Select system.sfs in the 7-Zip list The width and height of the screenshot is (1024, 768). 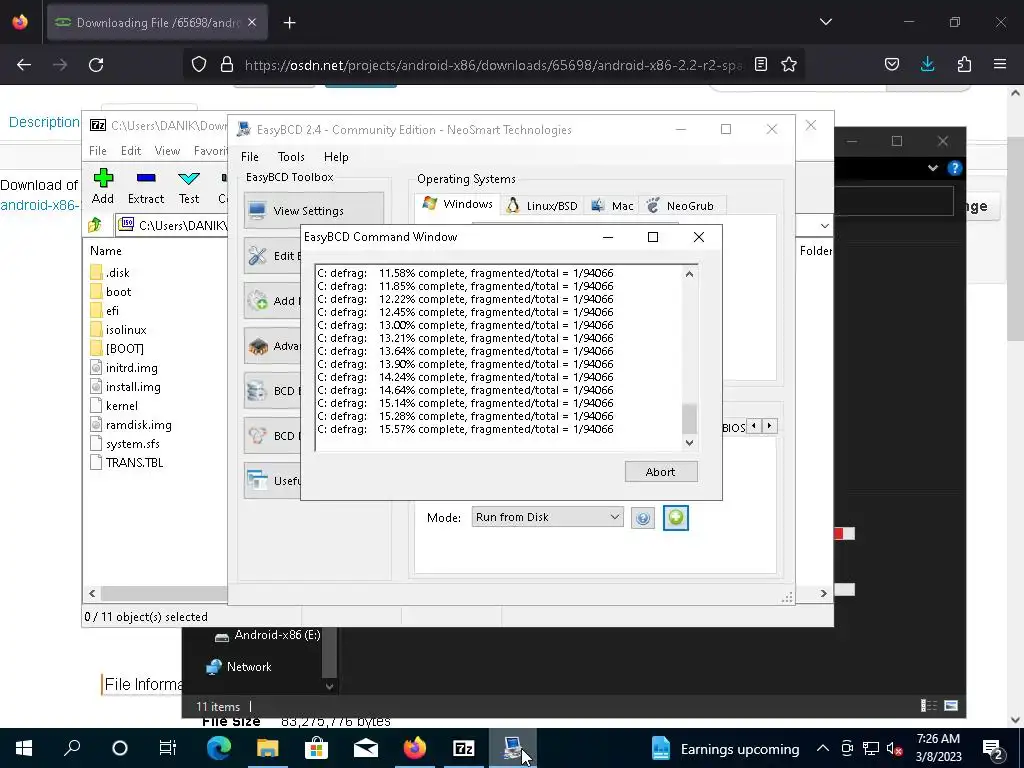[x=125, y=443]
